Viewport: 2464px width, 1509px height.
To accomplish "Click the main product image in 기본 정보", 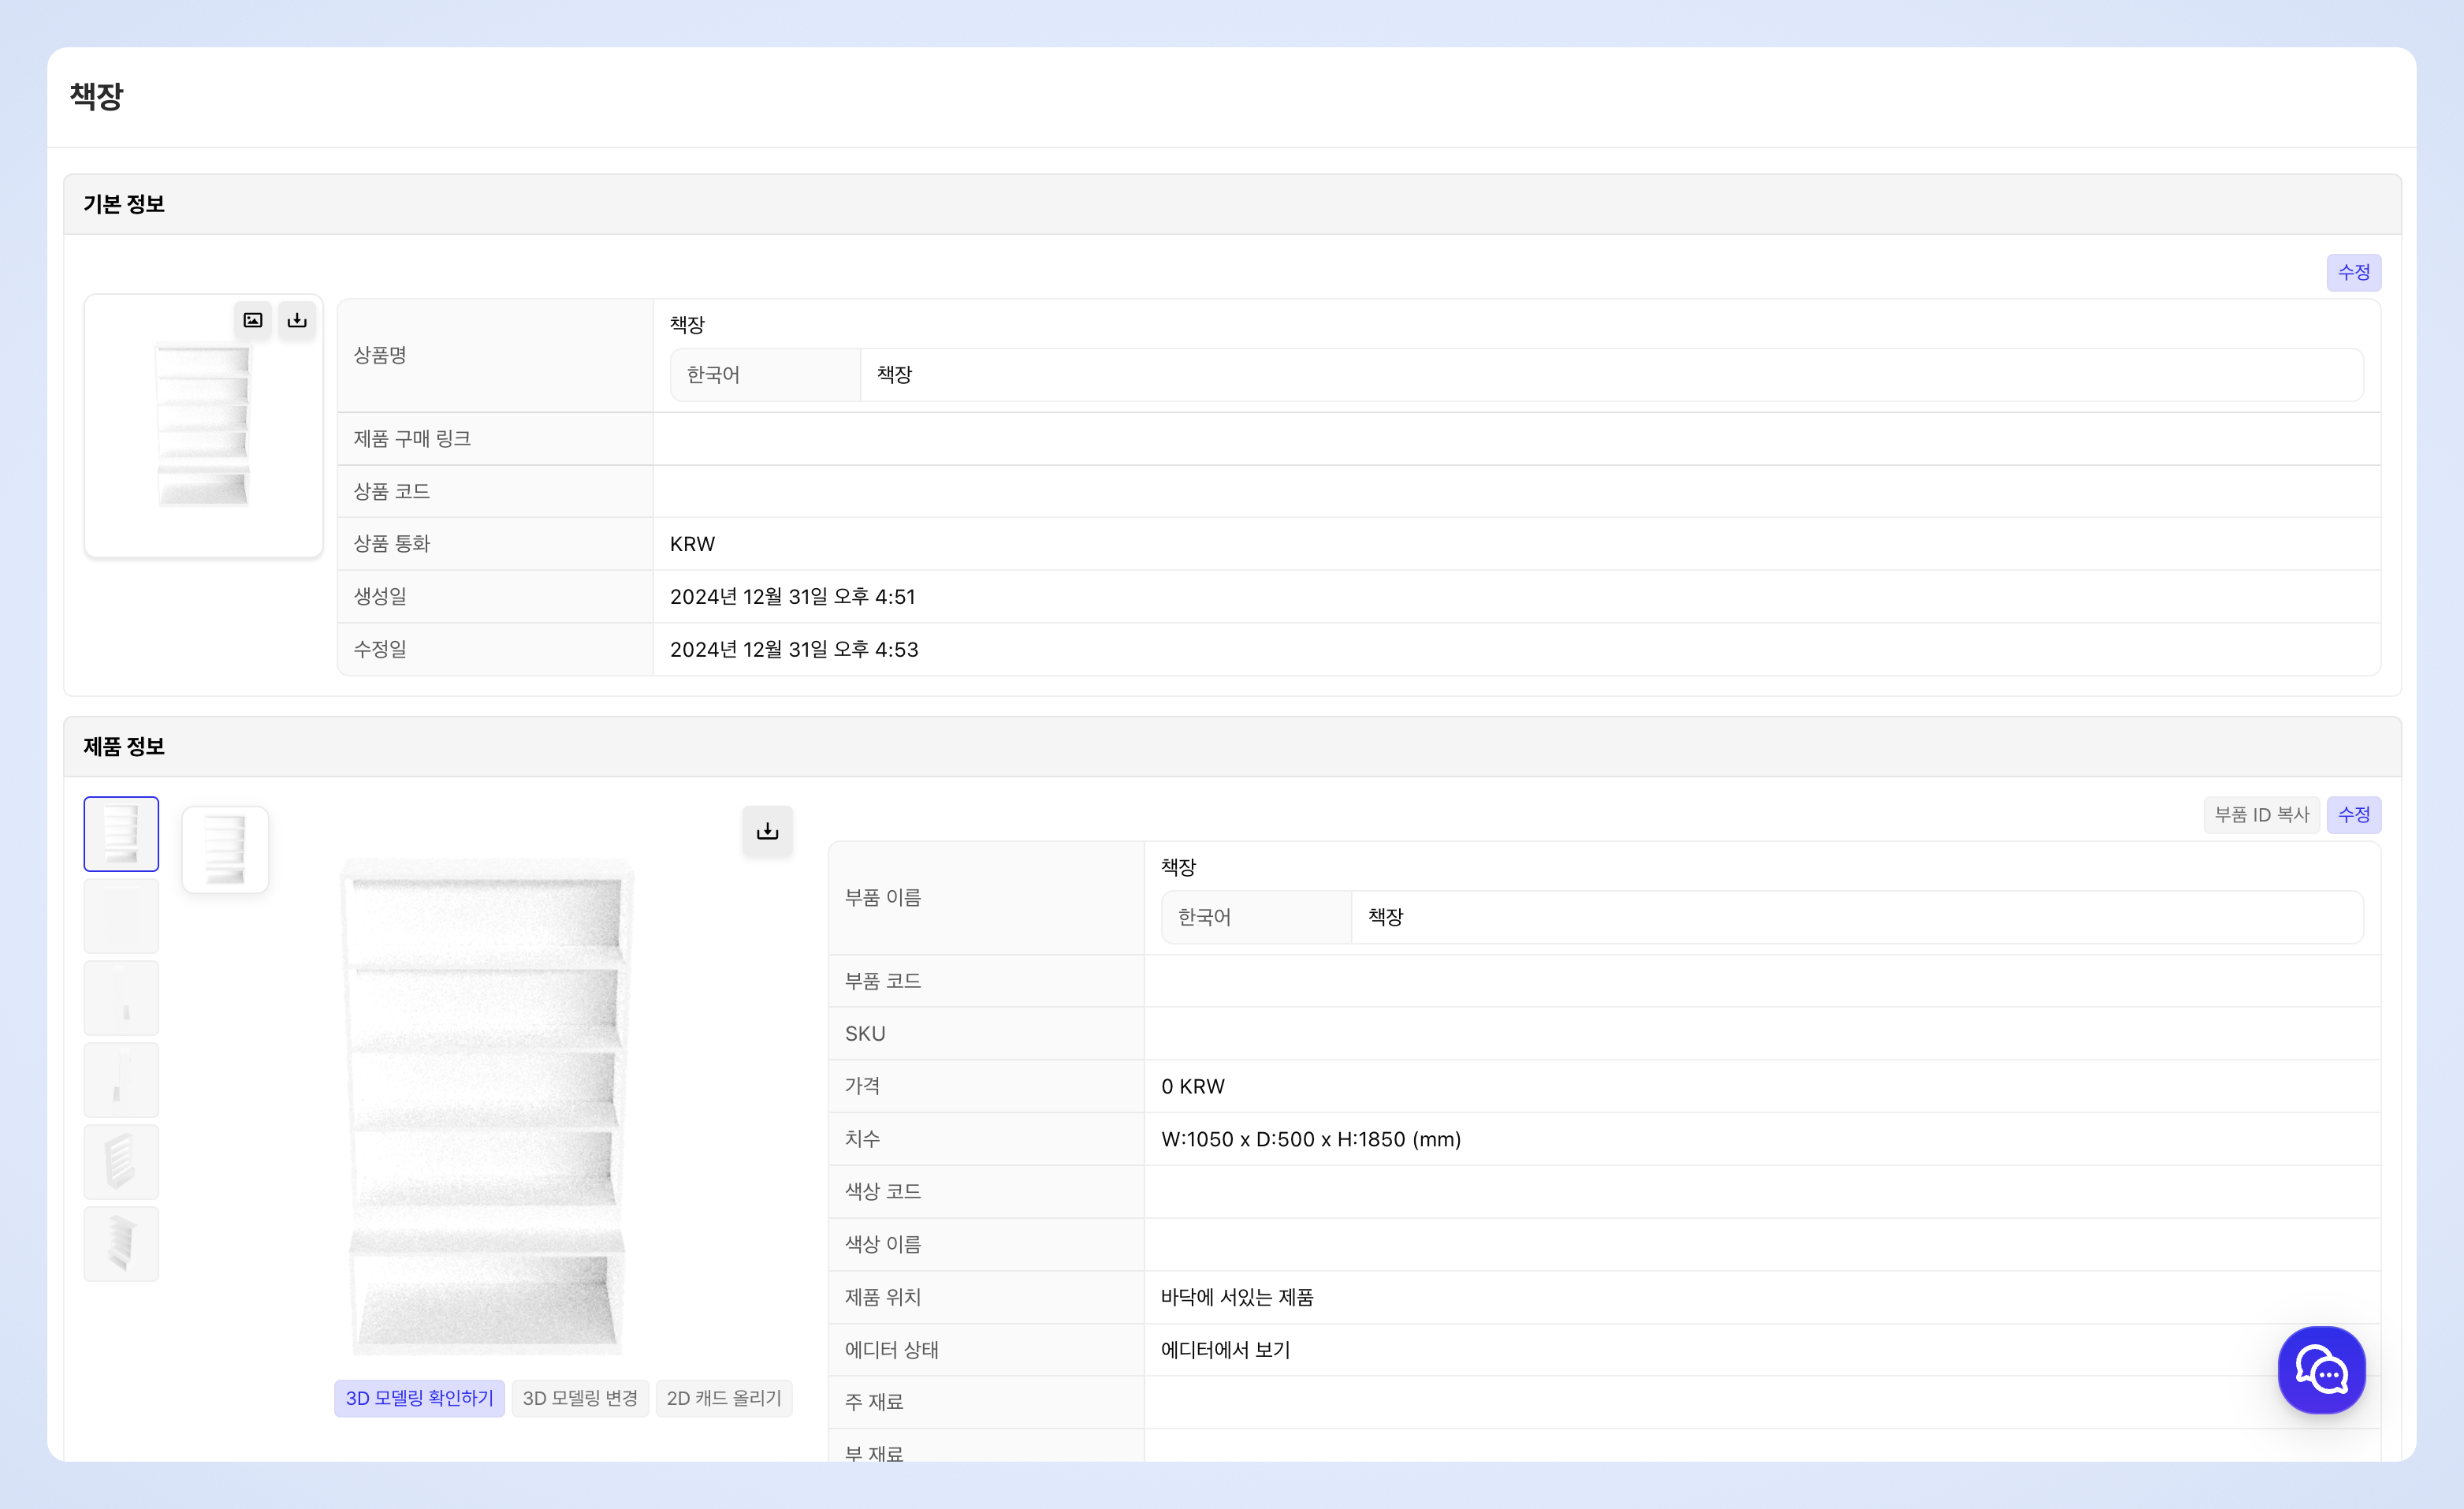I will click(x=203, y=426).
